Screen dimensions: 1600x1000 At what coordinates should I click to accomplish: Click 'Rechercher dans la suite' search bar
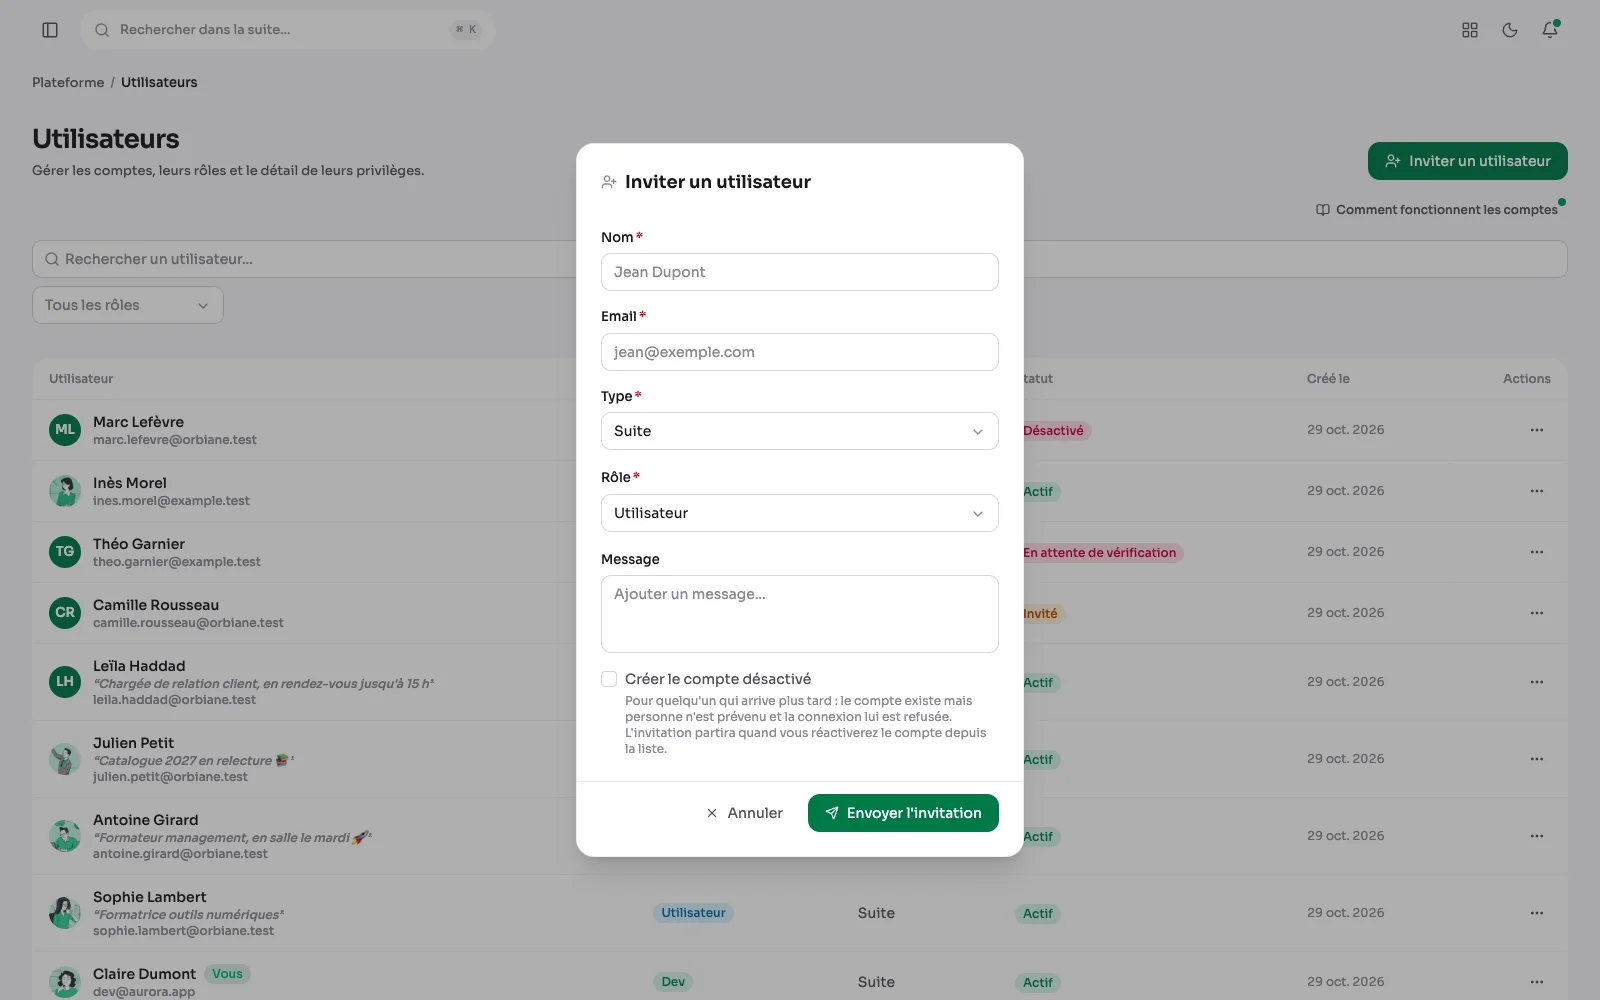(288, 30)
